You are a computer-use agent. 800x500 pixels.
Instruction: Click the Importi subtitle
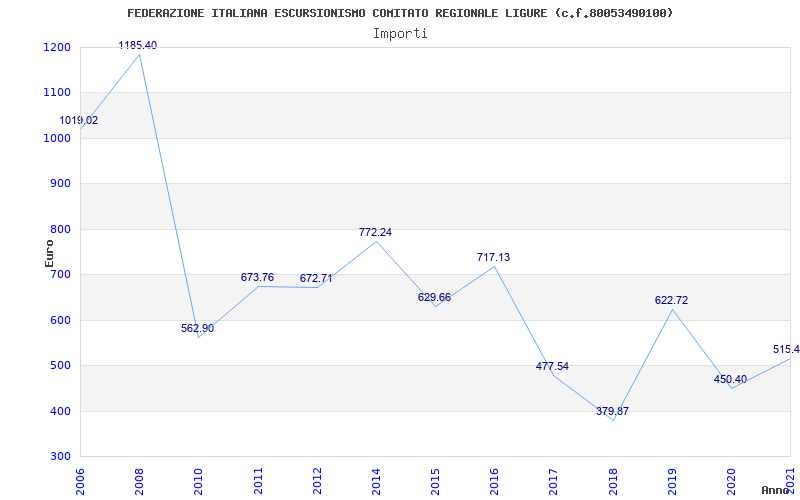point(400,33)
